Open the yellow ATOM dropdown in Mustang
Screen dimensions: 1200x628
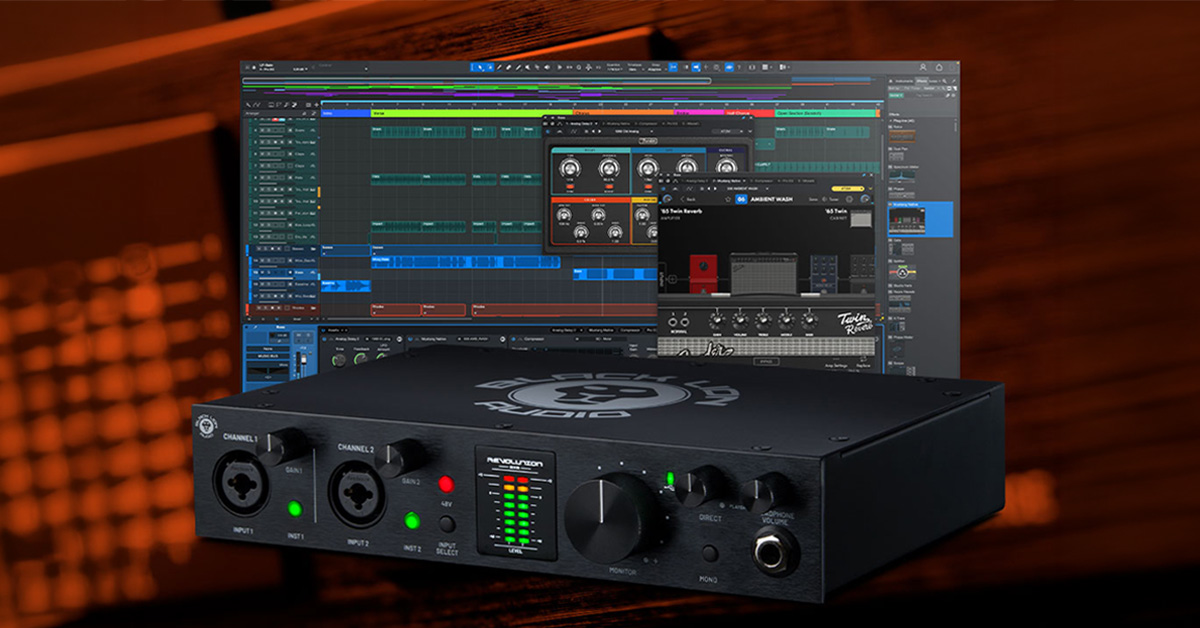(848, 189)
